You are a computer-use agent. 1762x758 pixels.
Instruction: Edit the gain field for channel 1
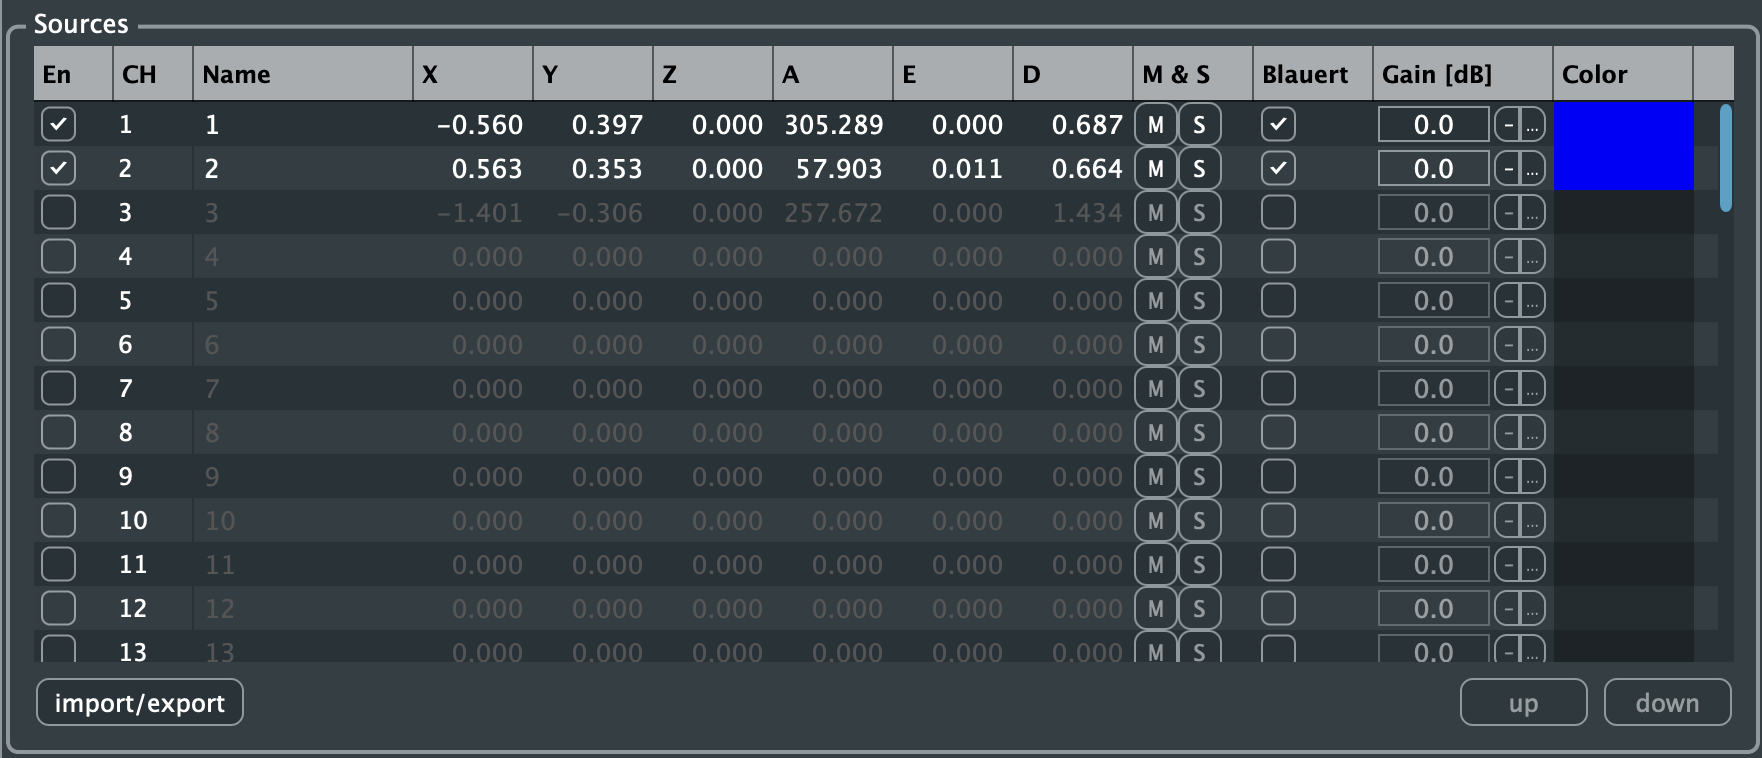pos(1434,125)
